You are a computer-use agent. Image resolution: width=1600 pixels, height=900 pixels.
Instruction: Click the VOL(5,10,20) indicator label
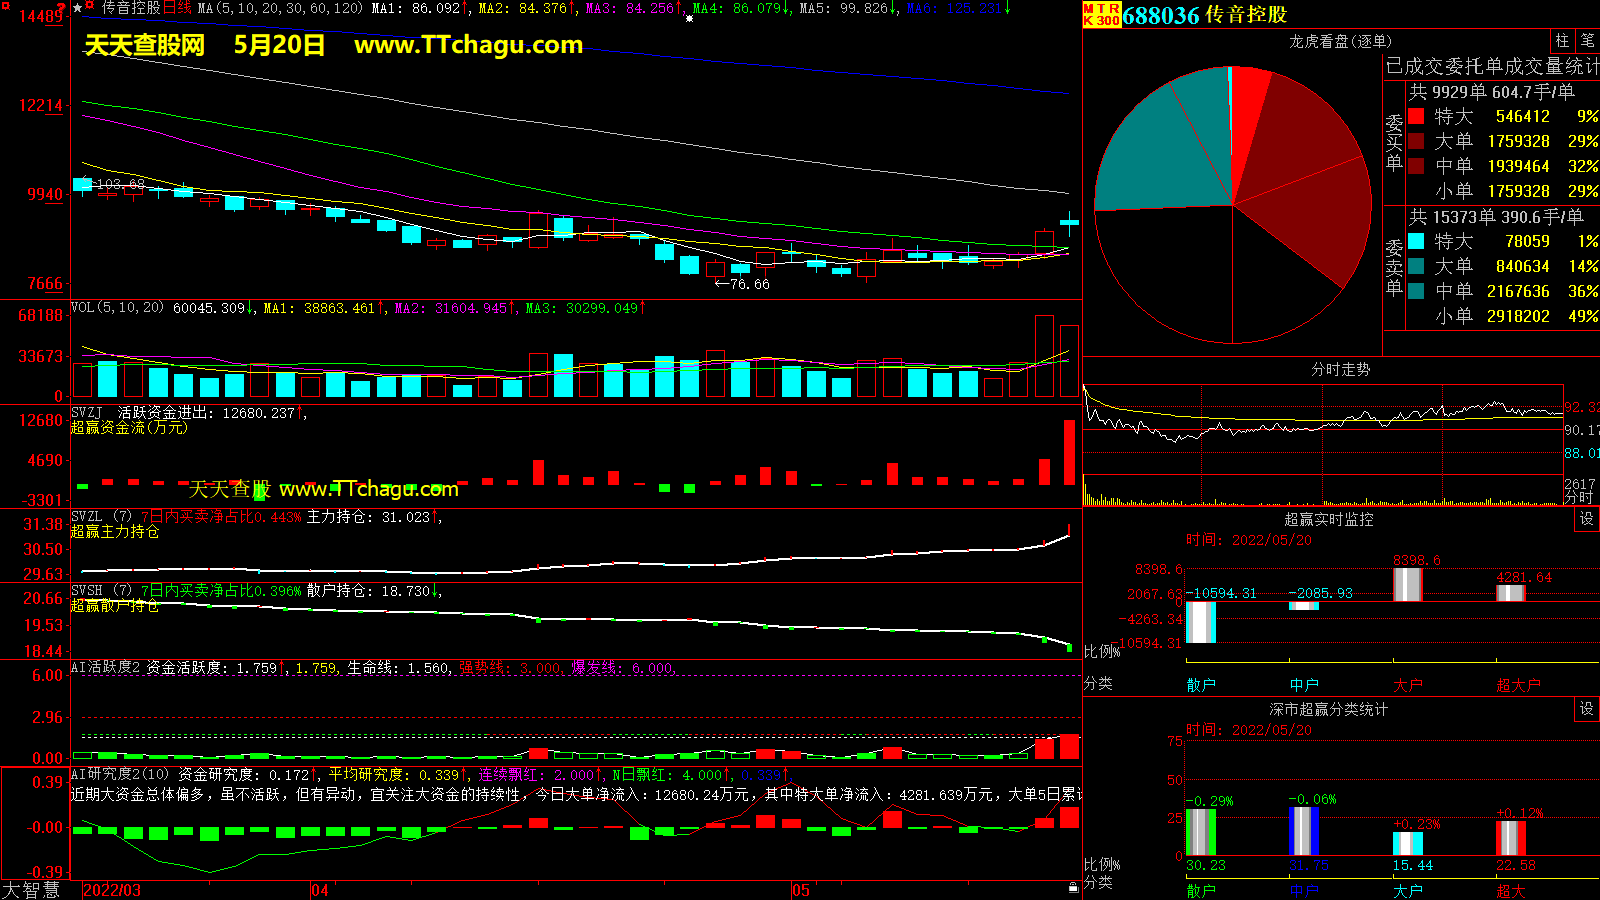[117, 308]
